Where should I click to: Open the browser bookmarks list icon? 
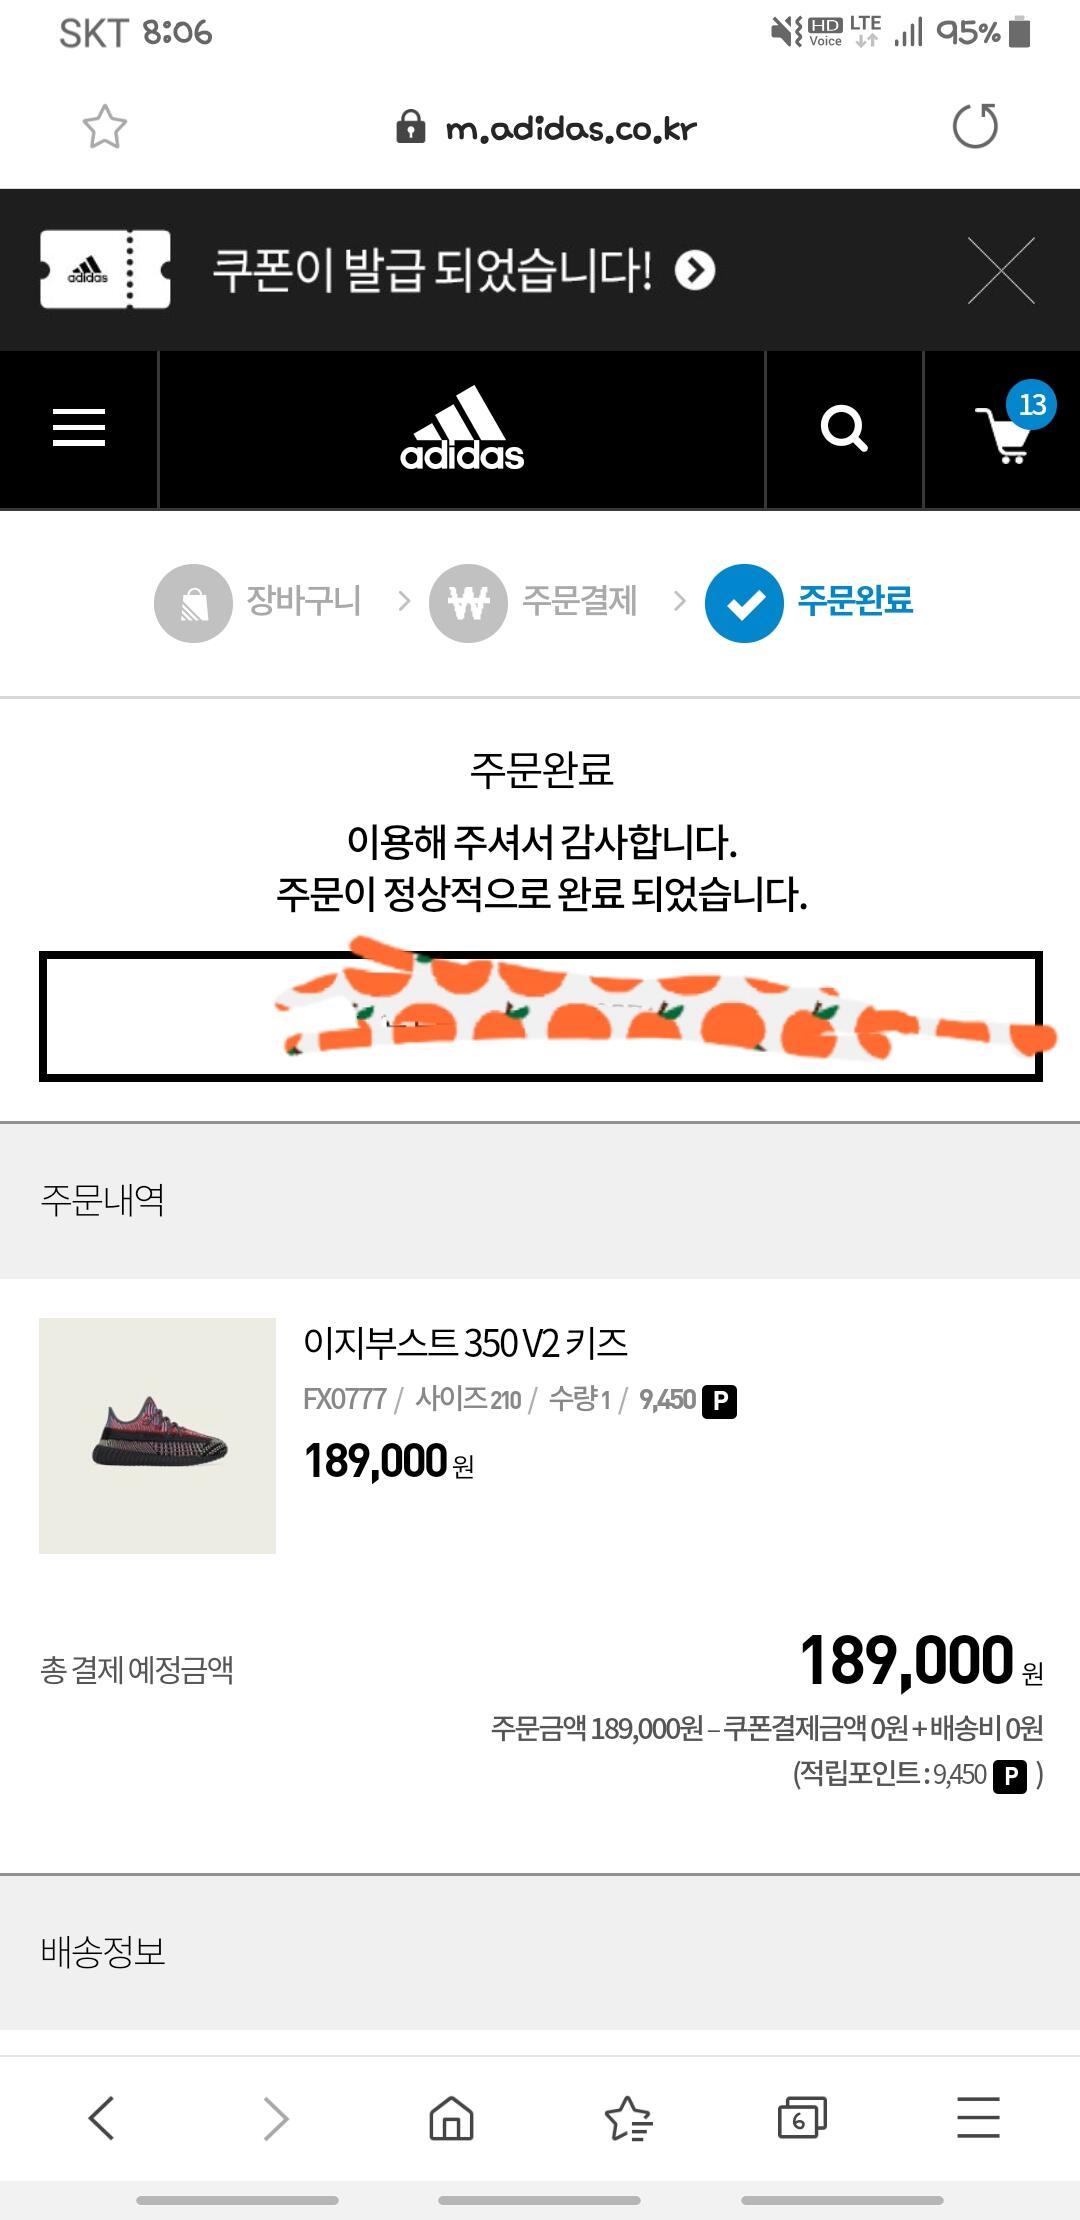(628, 2118)
